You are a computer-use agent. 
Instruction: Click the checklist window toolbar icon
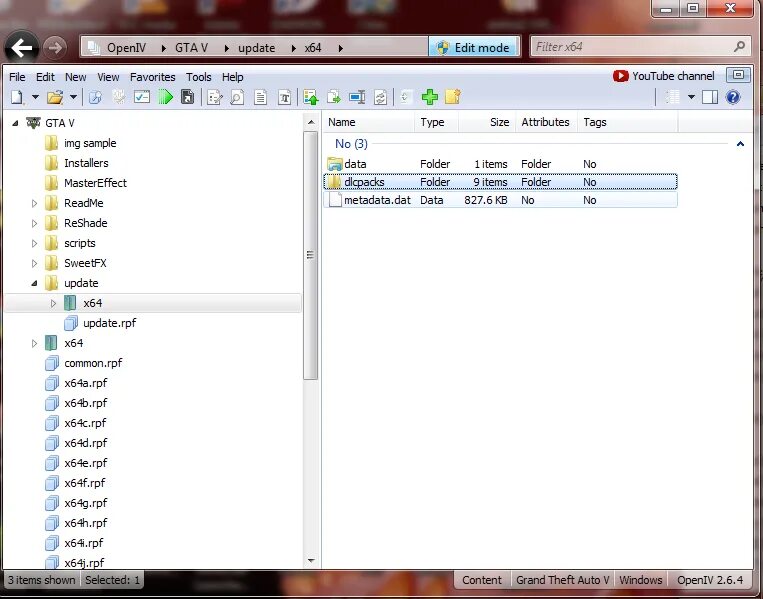tap(142, 97)
